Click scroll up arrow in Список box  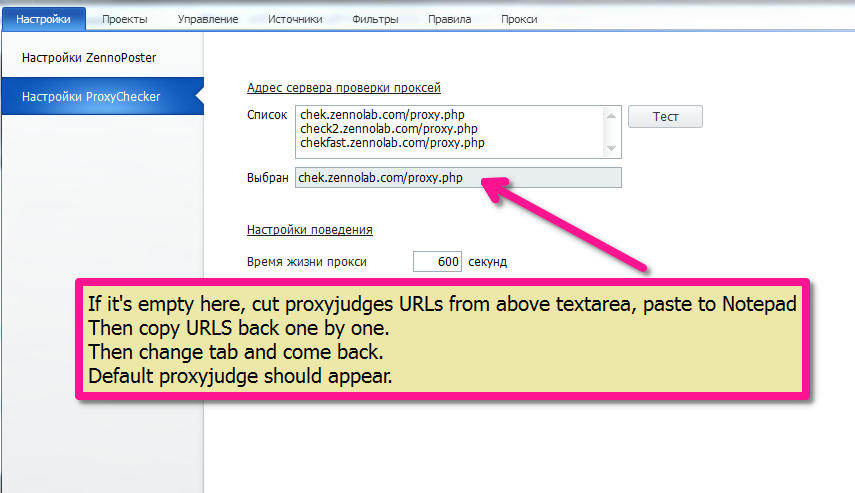tap(611, 116)
